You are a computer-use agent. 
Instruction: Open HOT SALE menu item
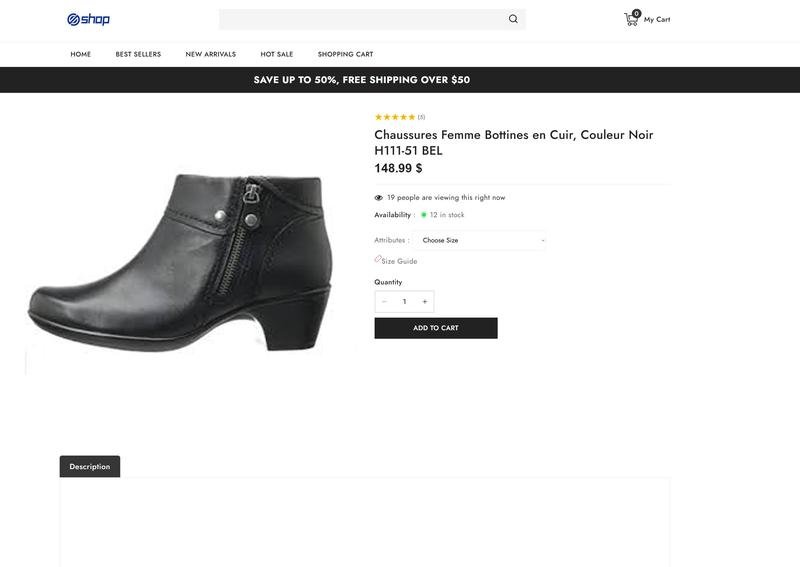tap(277, 54)
